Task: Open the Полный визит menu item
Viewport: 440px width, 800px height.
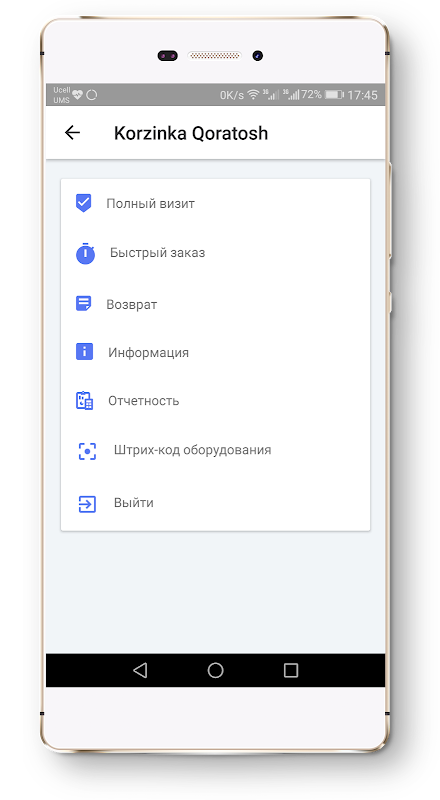Action: coord(215,203)
